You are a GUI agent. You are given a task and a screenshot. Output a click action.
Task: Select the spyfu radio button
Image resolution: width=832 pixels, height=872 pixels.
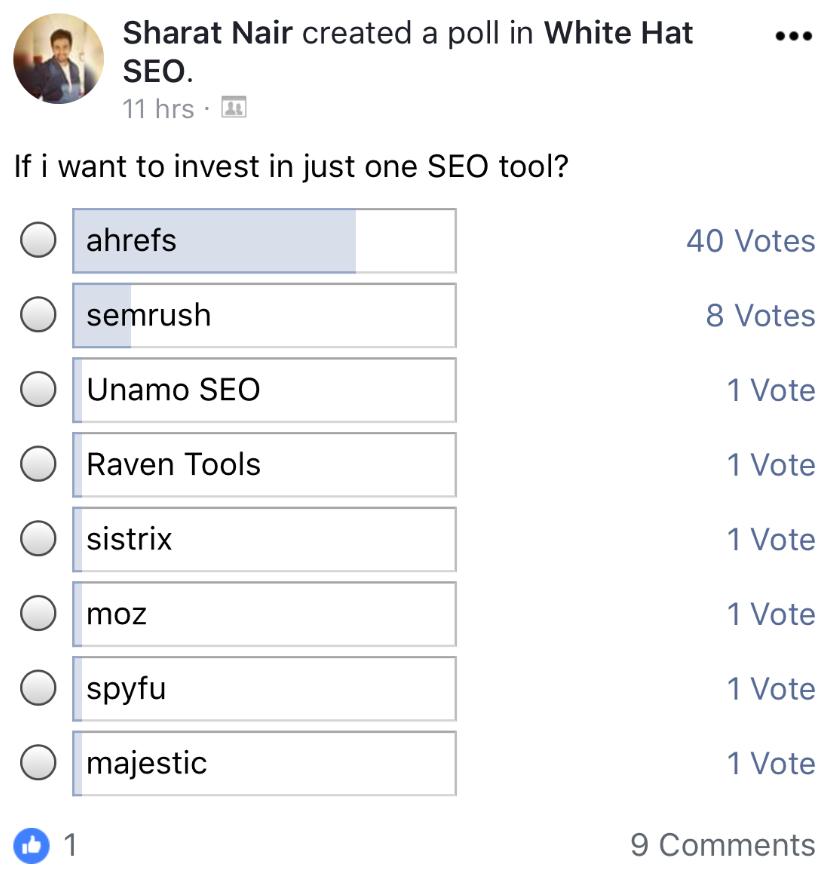[x=38, y=688]
